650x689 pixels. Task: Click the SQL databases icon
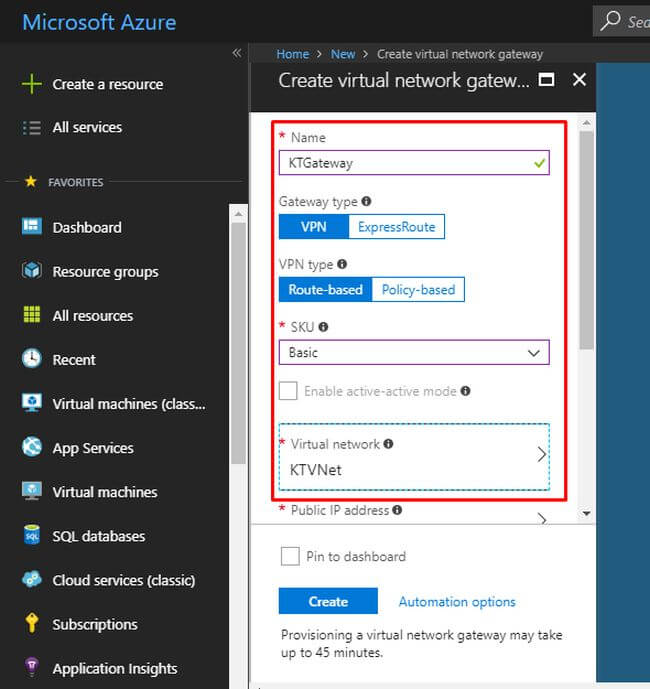click(32, 535)
